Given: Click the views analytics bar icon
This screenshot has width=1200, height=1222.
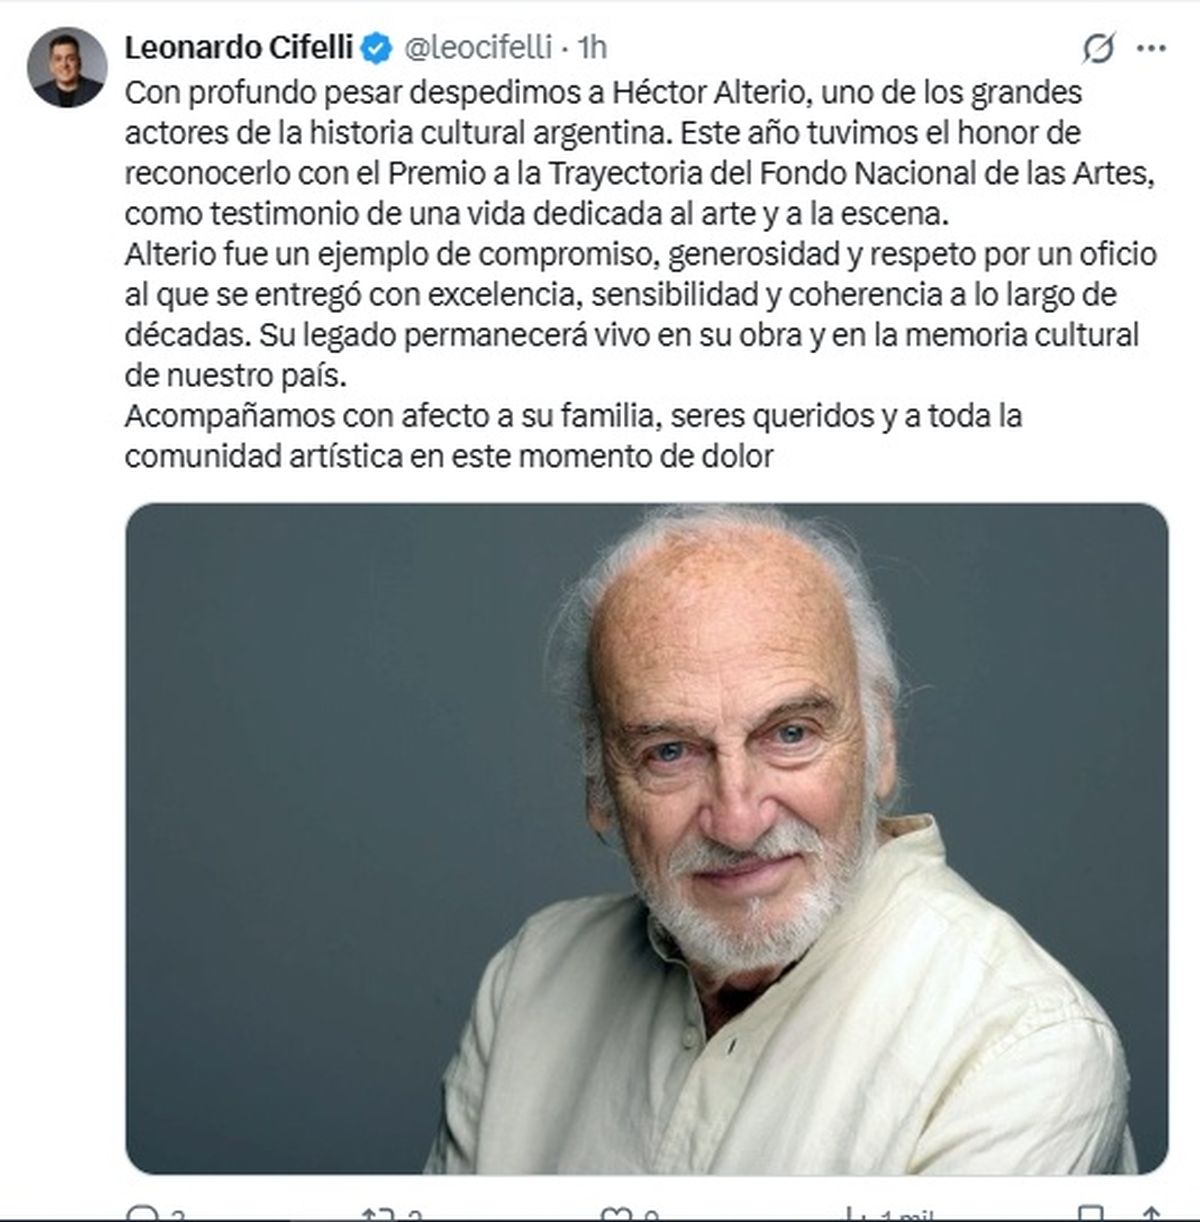Looking at the screenshot, I should [x=855, y=1213].
